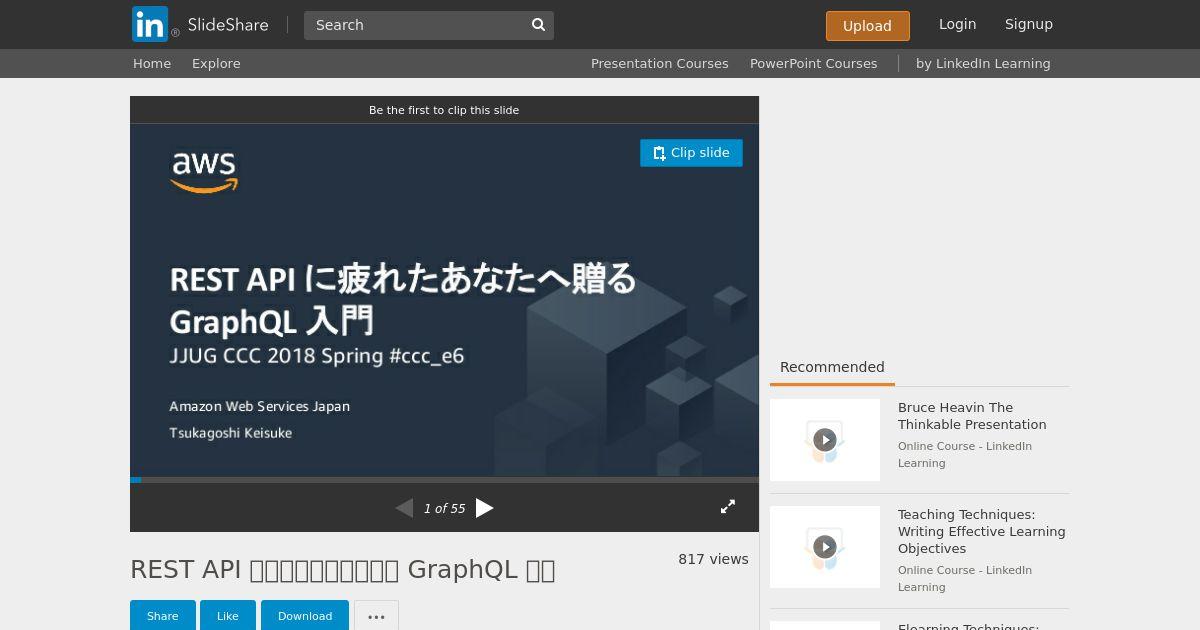The width and height of the screenshot is (1200, 630).
Task: Click the LinkedIn logo icon
Action: click(x=150, y=24)
